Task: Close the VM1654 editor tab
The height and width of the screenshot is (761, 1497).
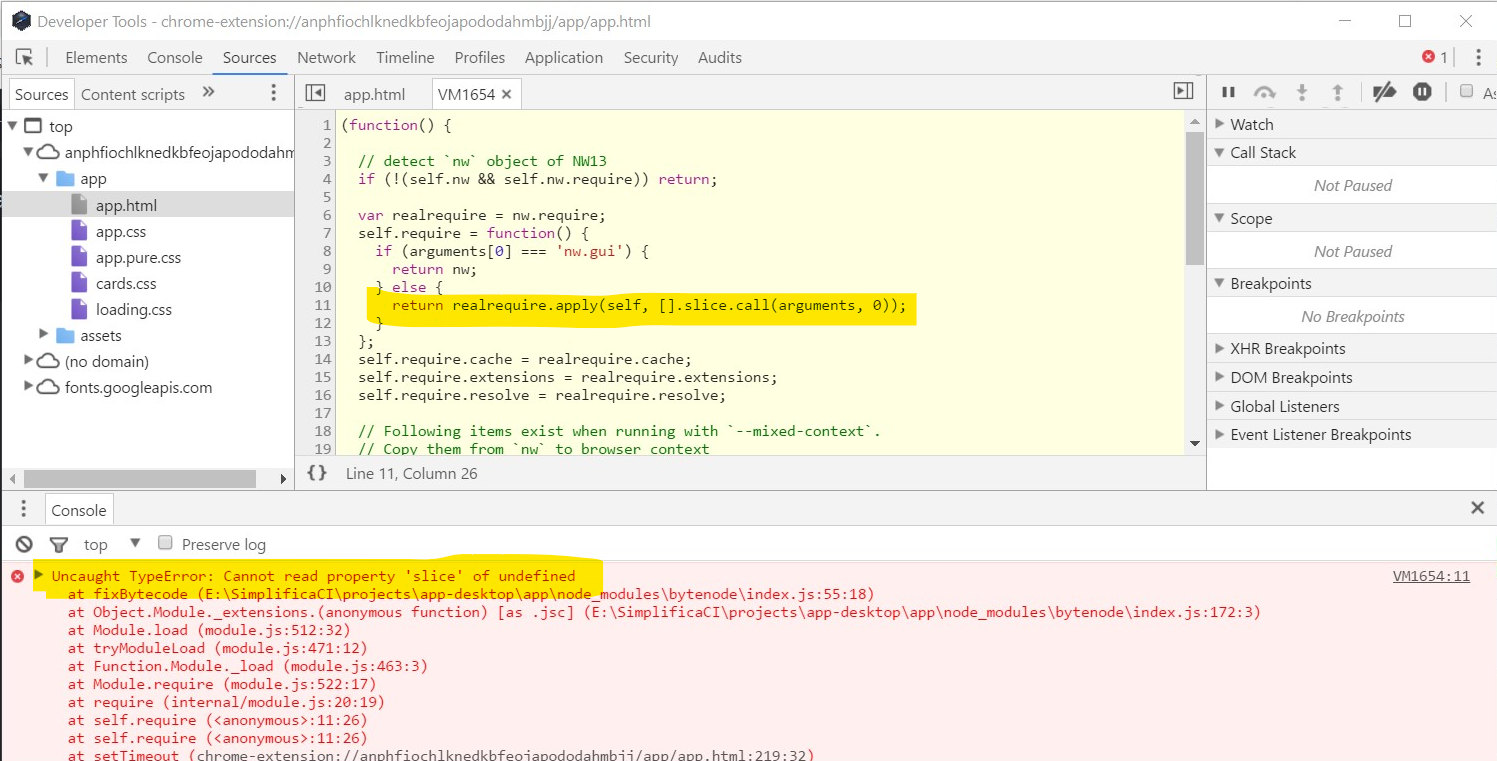Action: [x=506, y=94]
